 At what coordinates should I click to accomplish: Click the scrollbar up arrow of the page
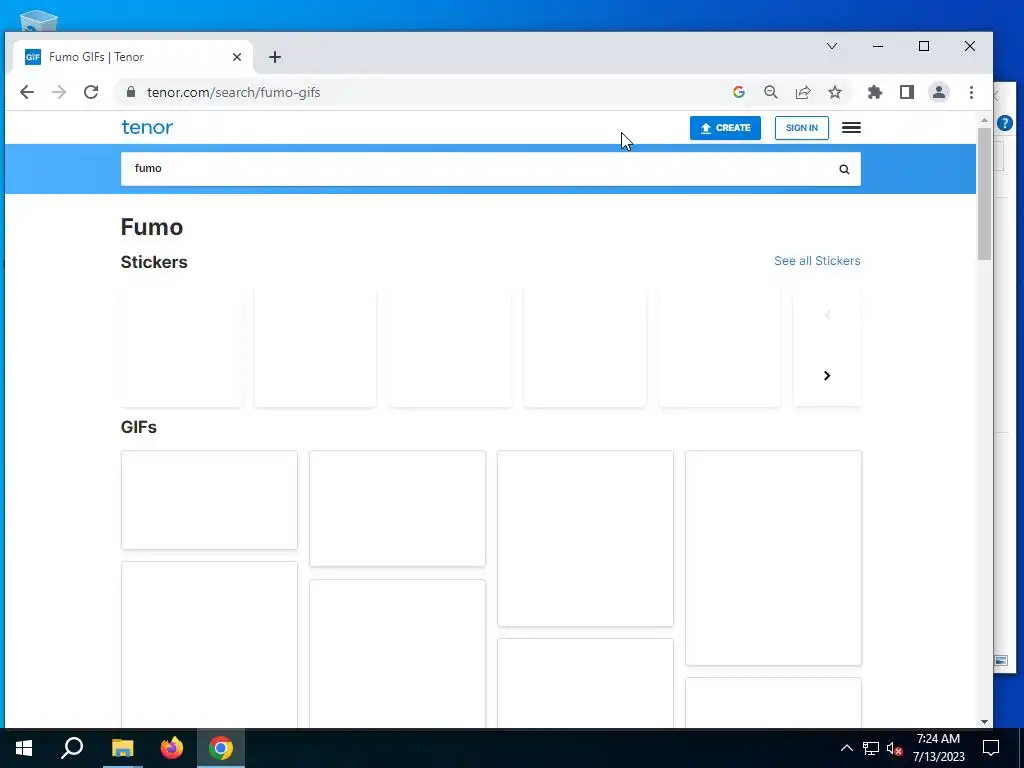tap(984, 120)
